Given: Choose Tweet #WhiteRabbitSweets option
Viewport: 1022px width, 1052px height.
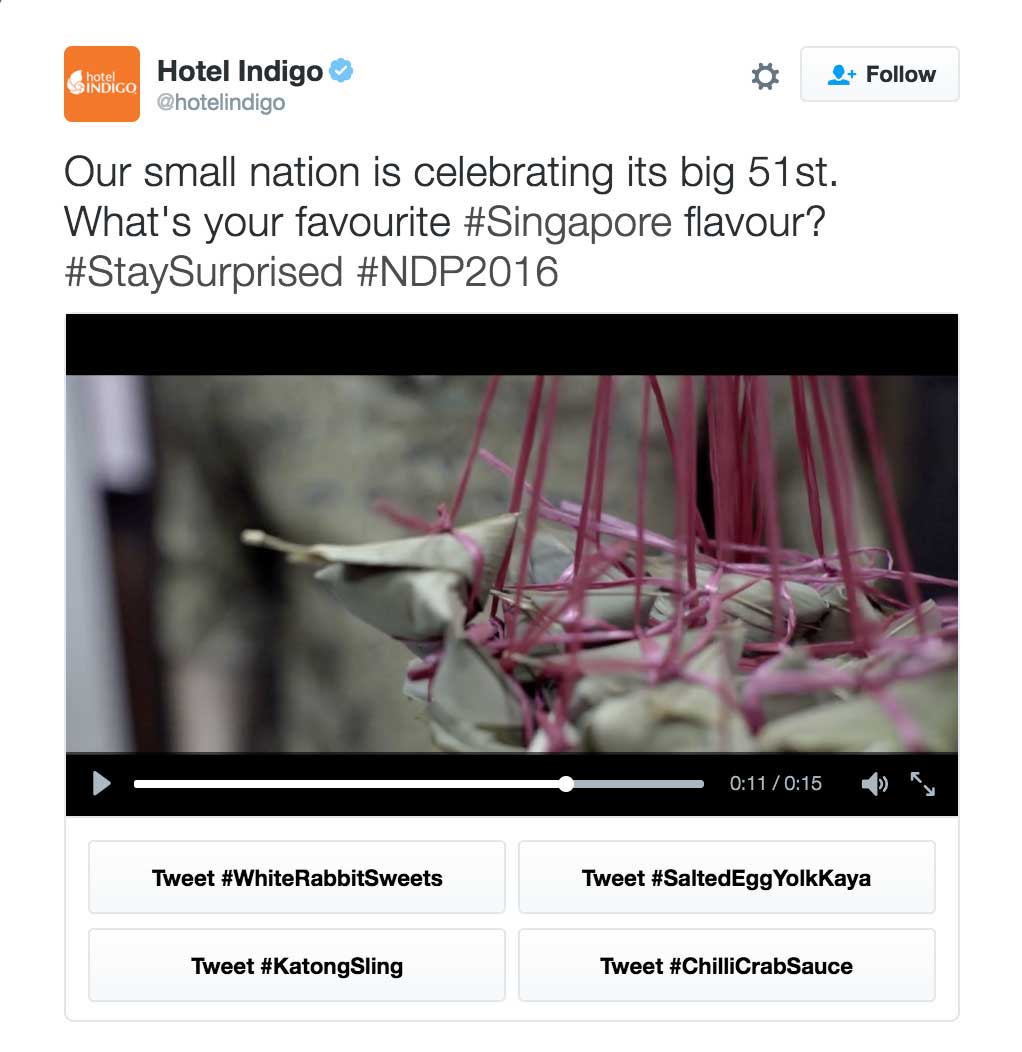Looking at the screenshot, I should point(297,877).
